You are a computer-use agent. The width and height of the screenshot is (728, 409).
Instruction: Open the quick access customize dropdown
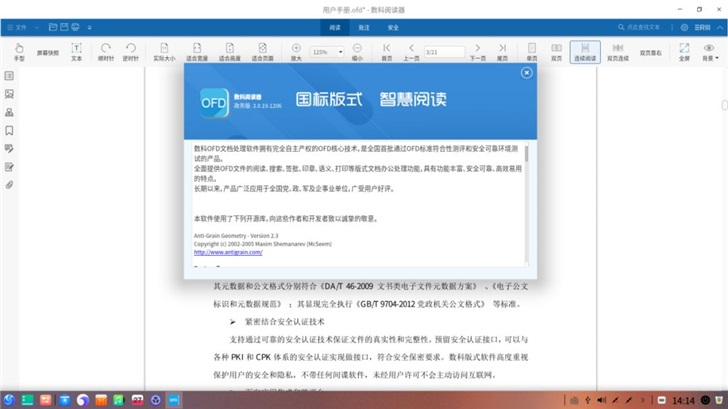(x=90, y=27)
